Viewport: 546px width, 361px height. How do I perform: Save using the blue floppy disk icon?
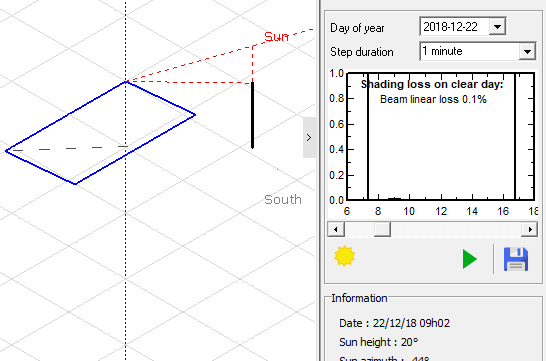(x=516, y=259)
